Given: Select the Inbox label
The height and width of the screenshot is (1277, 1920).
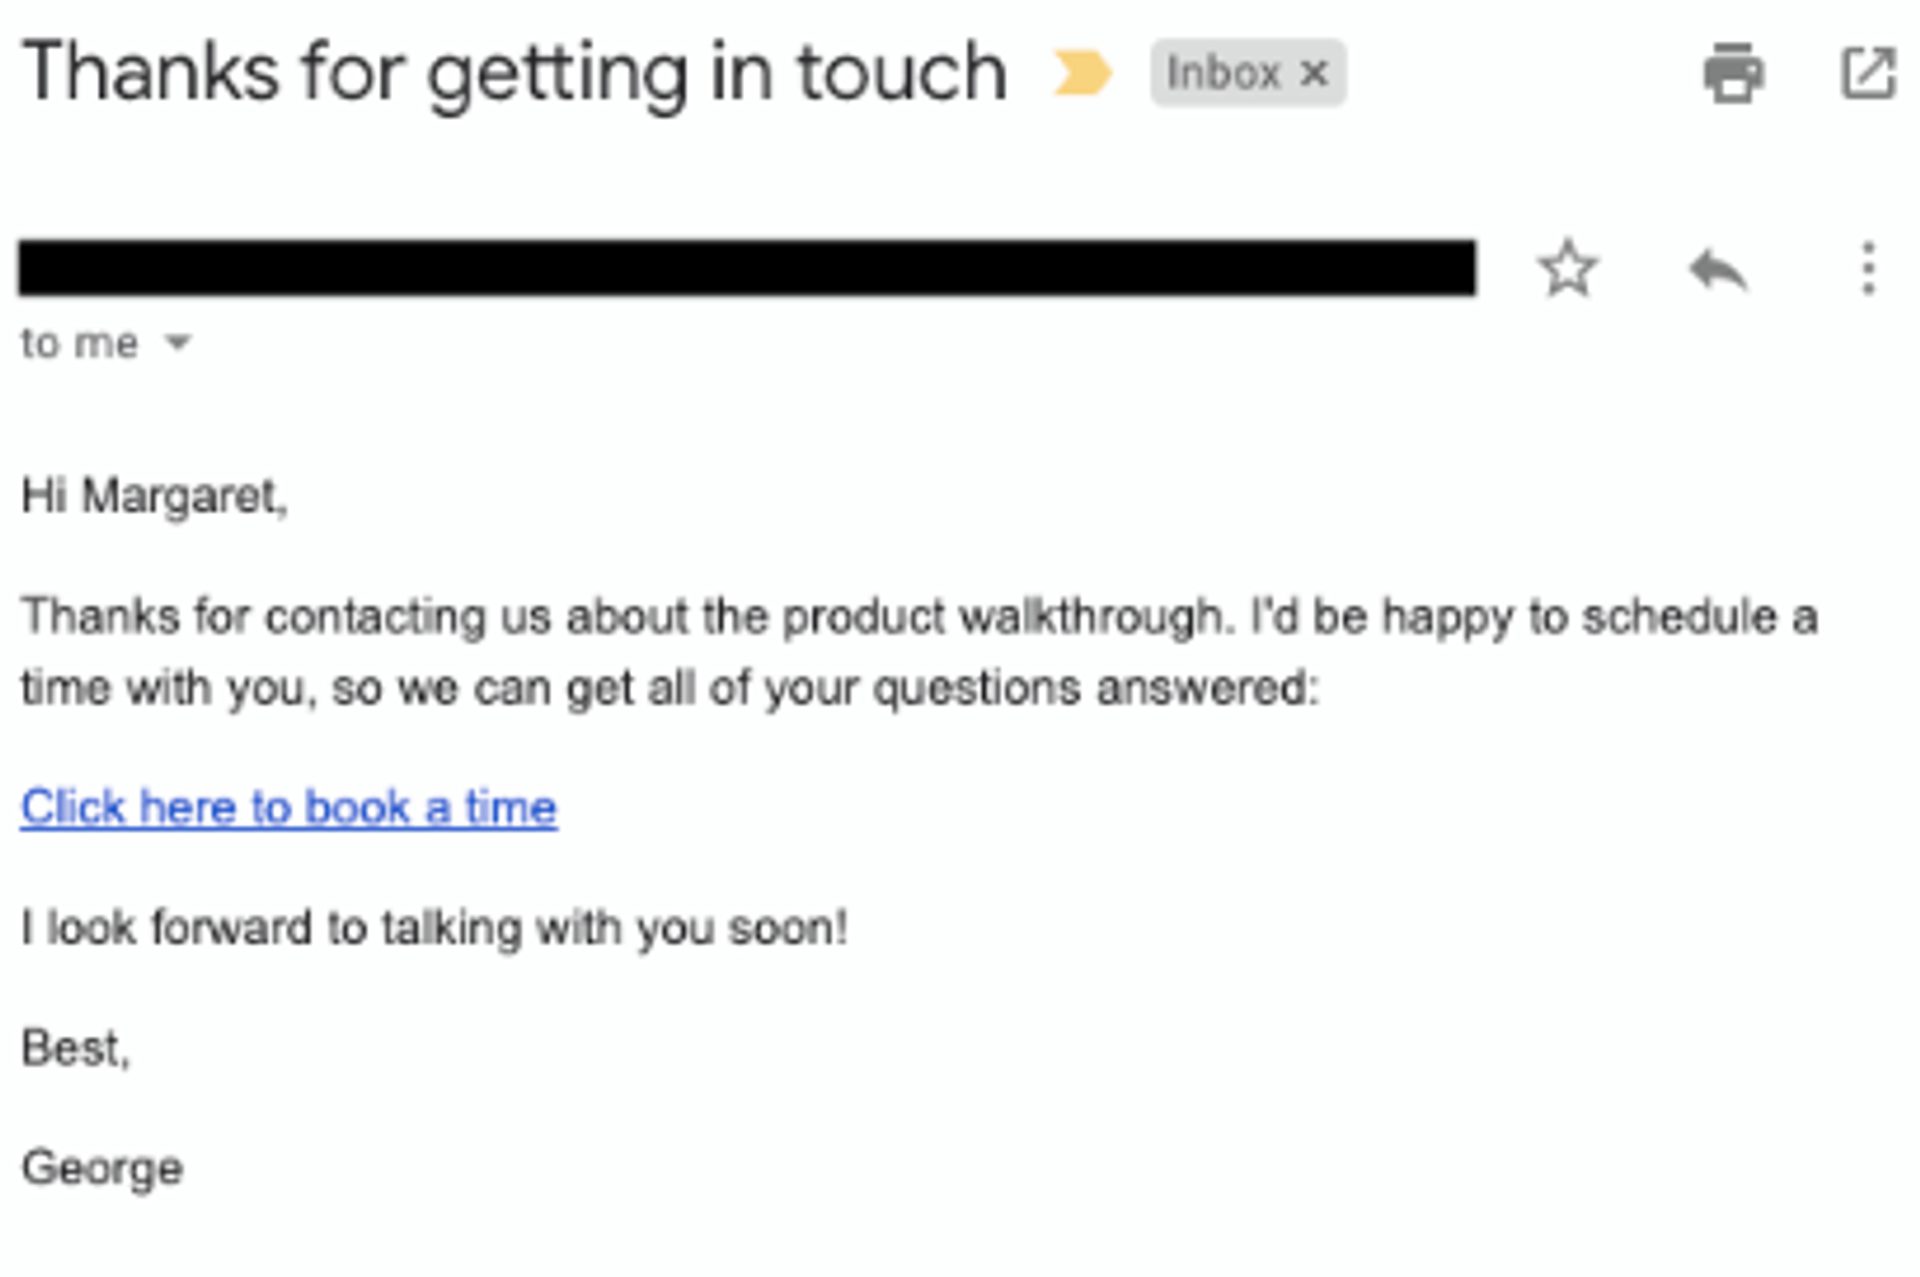Looking at the screenshot, I should tap(1225, 71).
